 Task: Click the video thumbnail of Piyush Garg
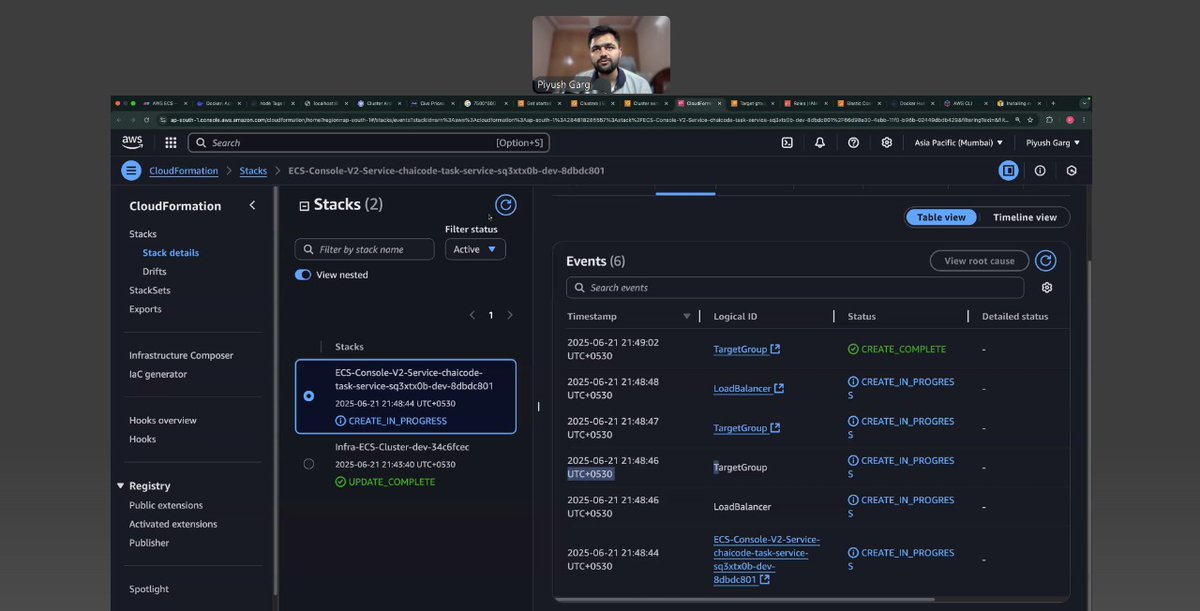[601, 55]
